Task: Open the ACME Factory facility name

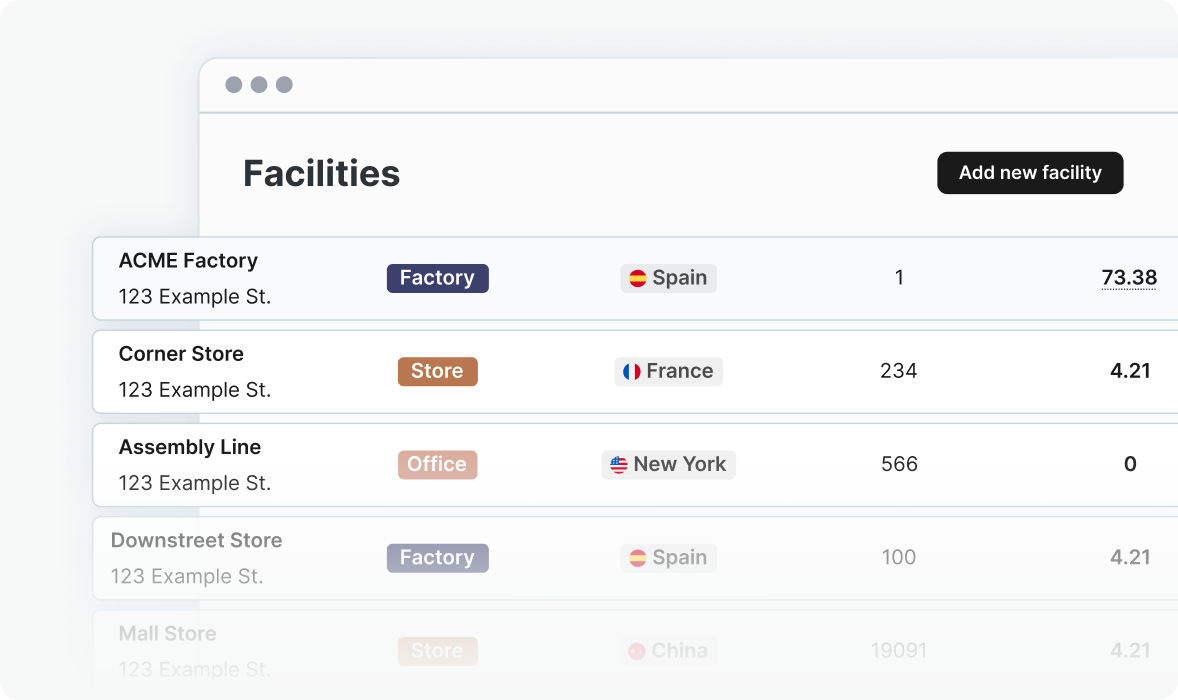Action: pyautogui.click(x=188, y=261)
